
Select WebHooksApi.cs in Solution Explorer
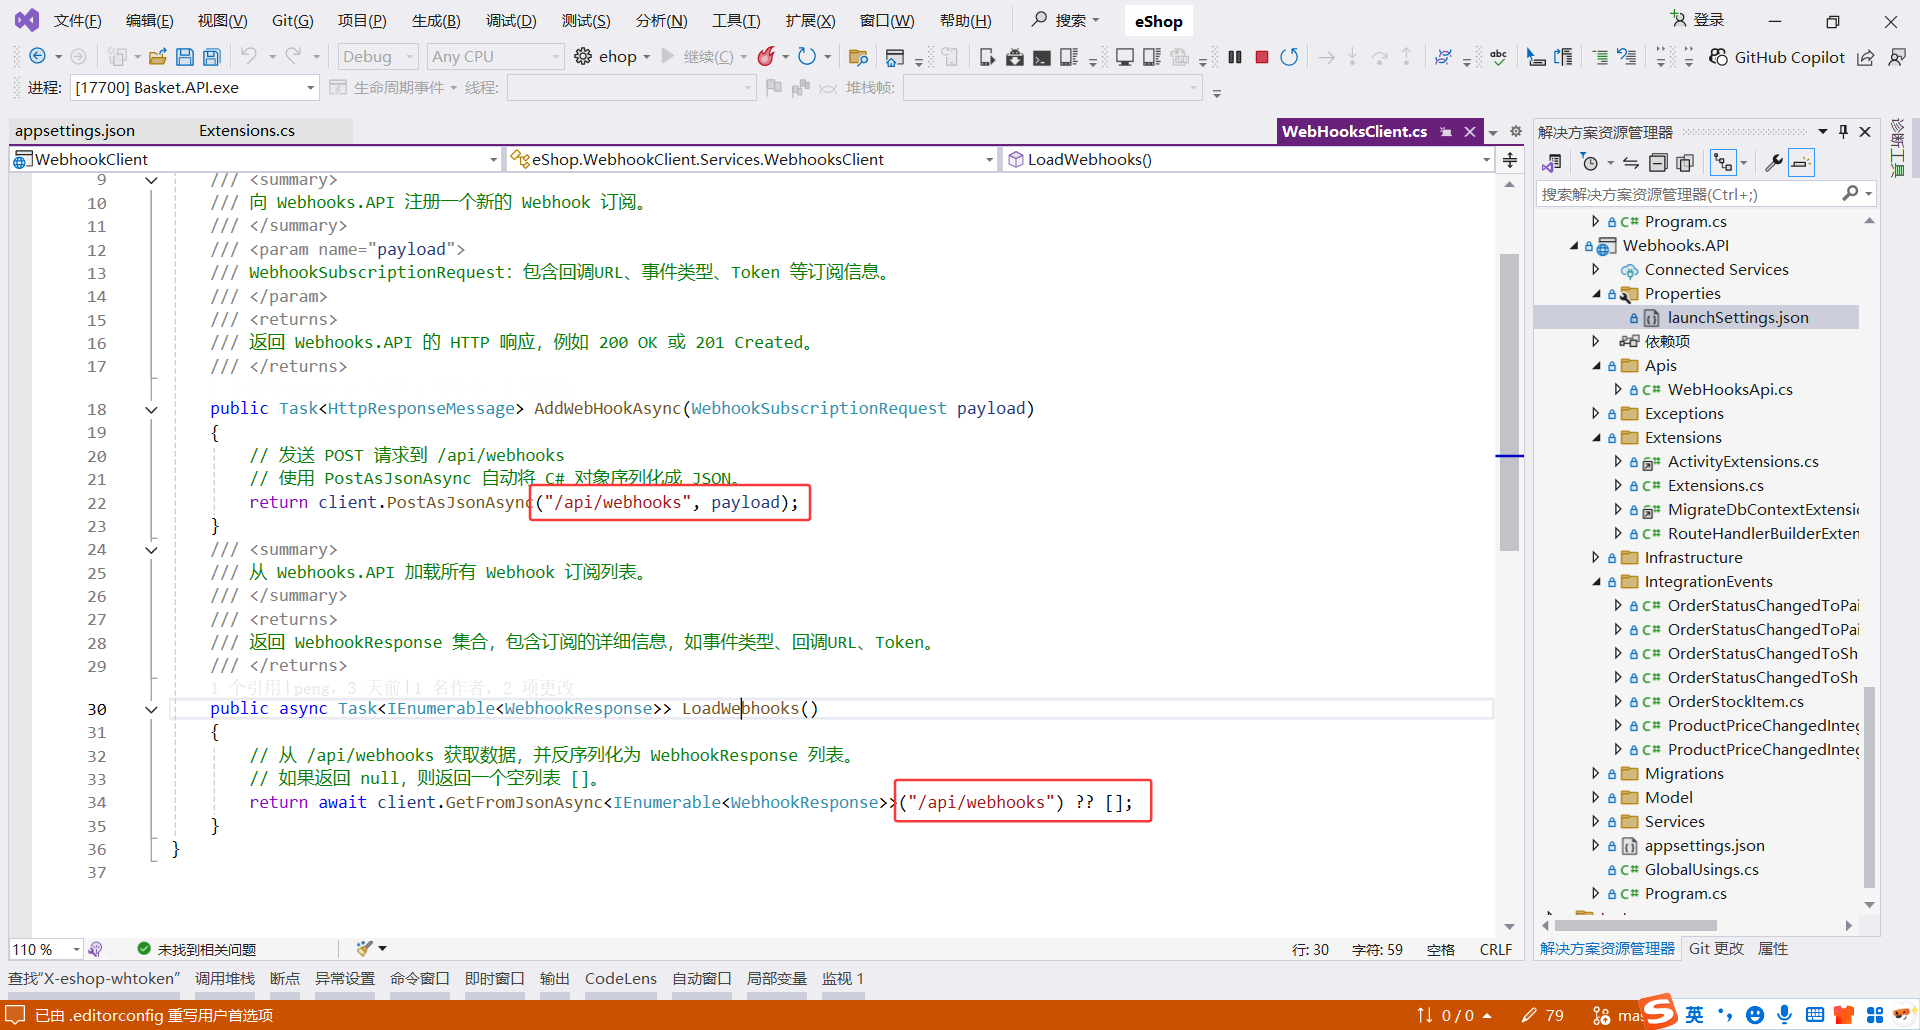point(1730,390)
